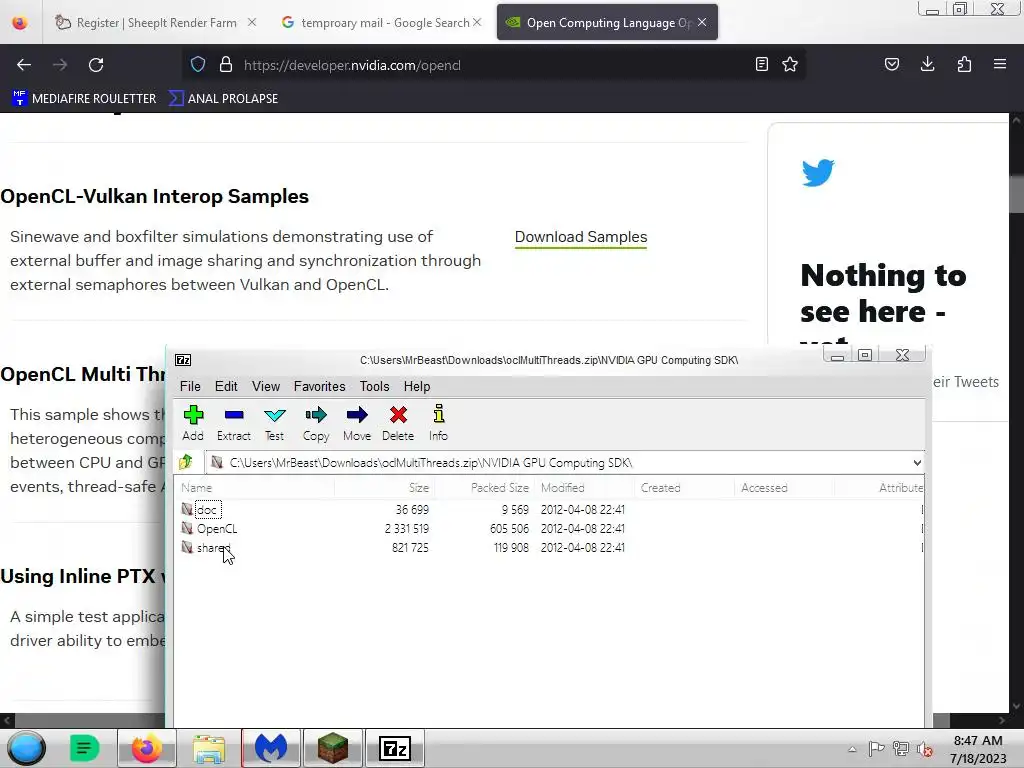Bookmark this page with the star icon
1024x768 pixels.
[x=790, y=64]
